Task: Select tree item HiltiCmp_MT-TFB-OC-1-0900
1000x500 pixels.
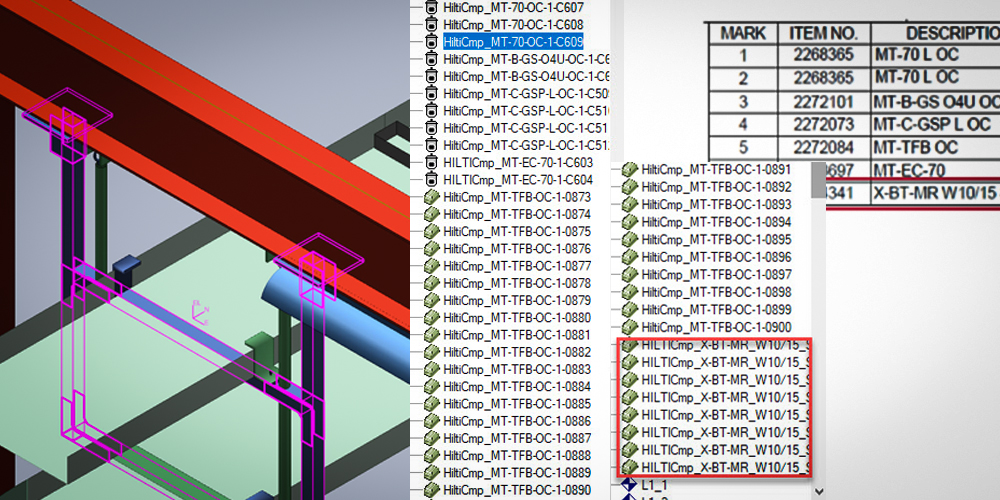Action: [716, 328]
